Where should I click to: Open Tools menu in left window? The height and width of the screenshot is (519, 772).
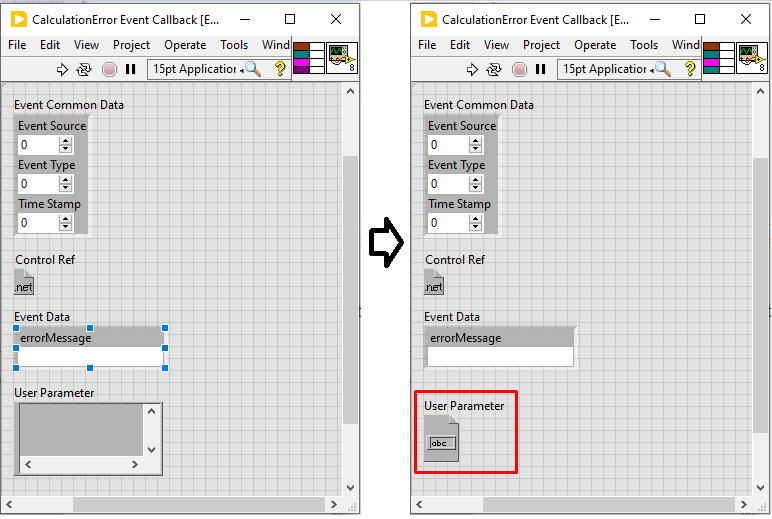click(x=234, y=45)
